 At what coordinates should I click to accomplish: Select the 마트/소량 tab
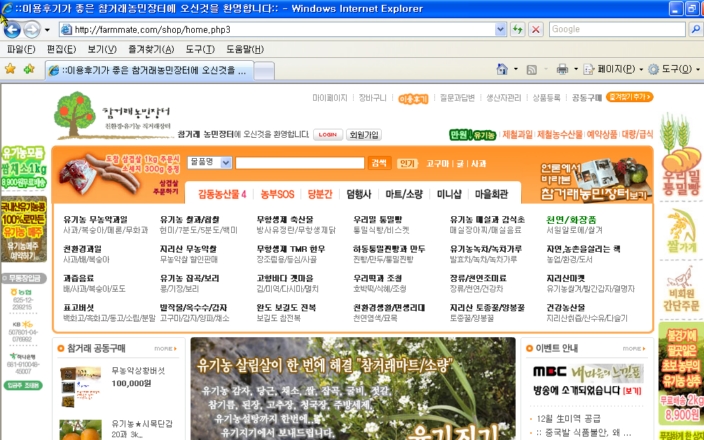pyautogui.click(x=404, y=194)
